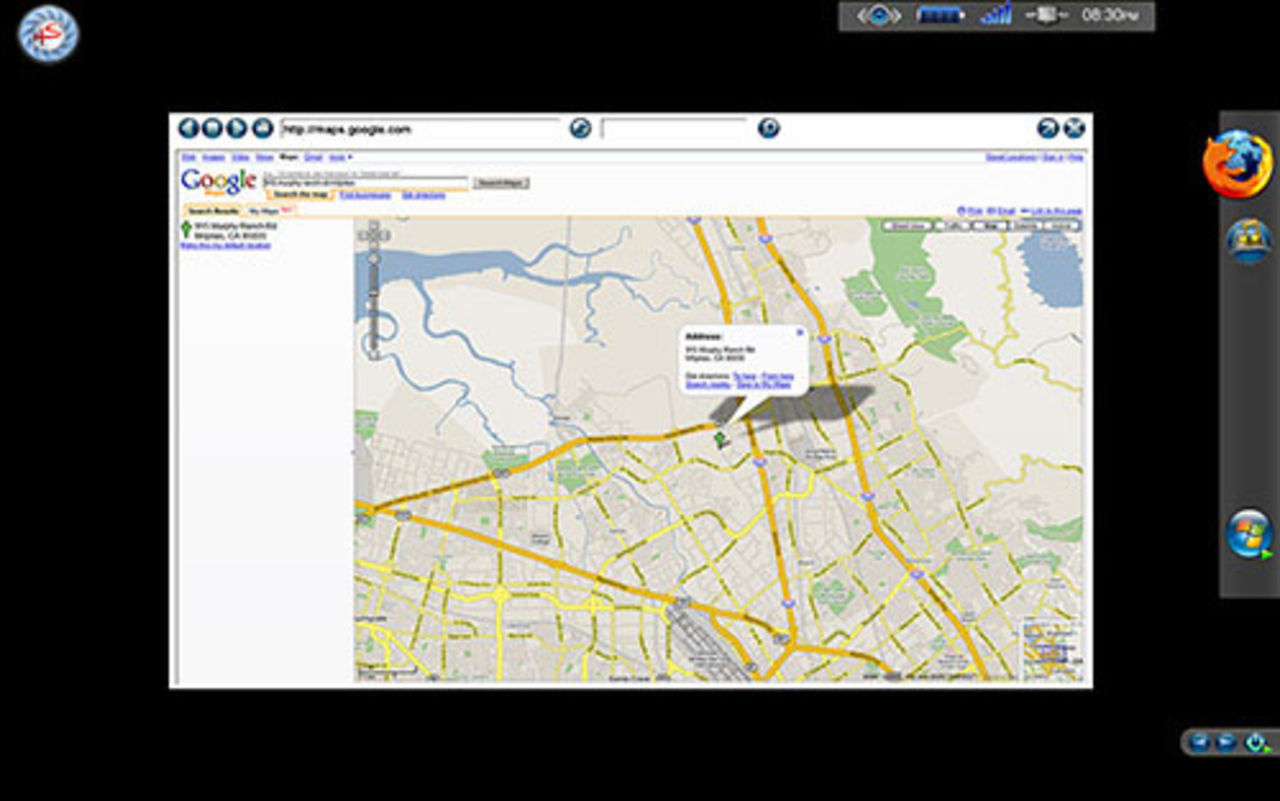Open the round logo in top-left corner
The image size is (1280, 801).
click(x=48, y=33)
